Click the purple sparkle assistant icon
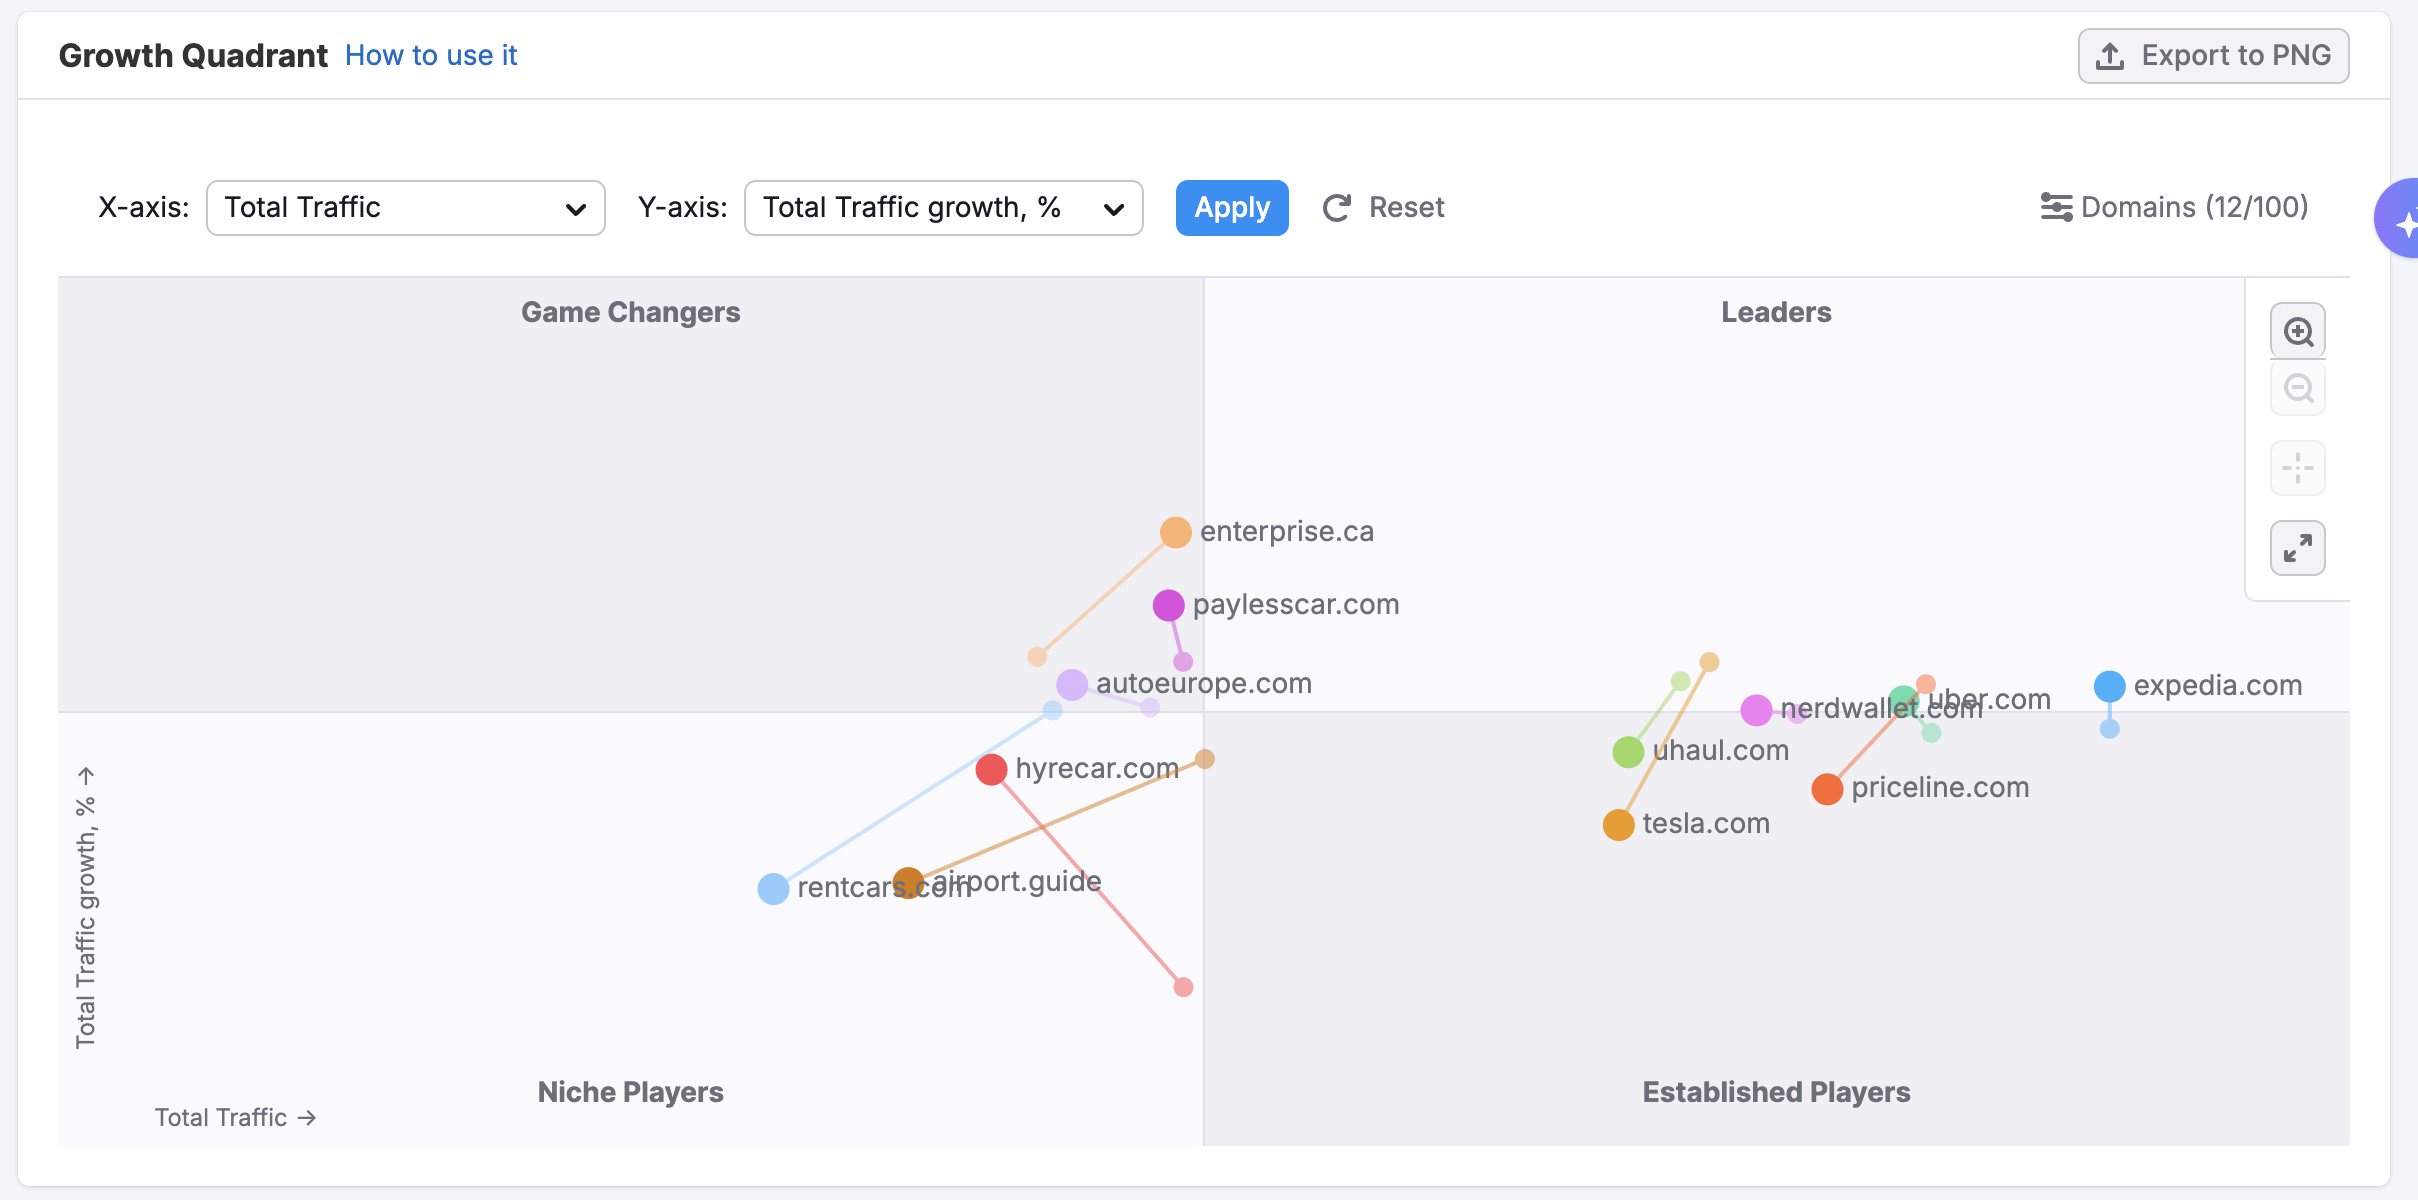Screen dimensions: 2418x1200 pyautogui.click(x=2402, y=220)
